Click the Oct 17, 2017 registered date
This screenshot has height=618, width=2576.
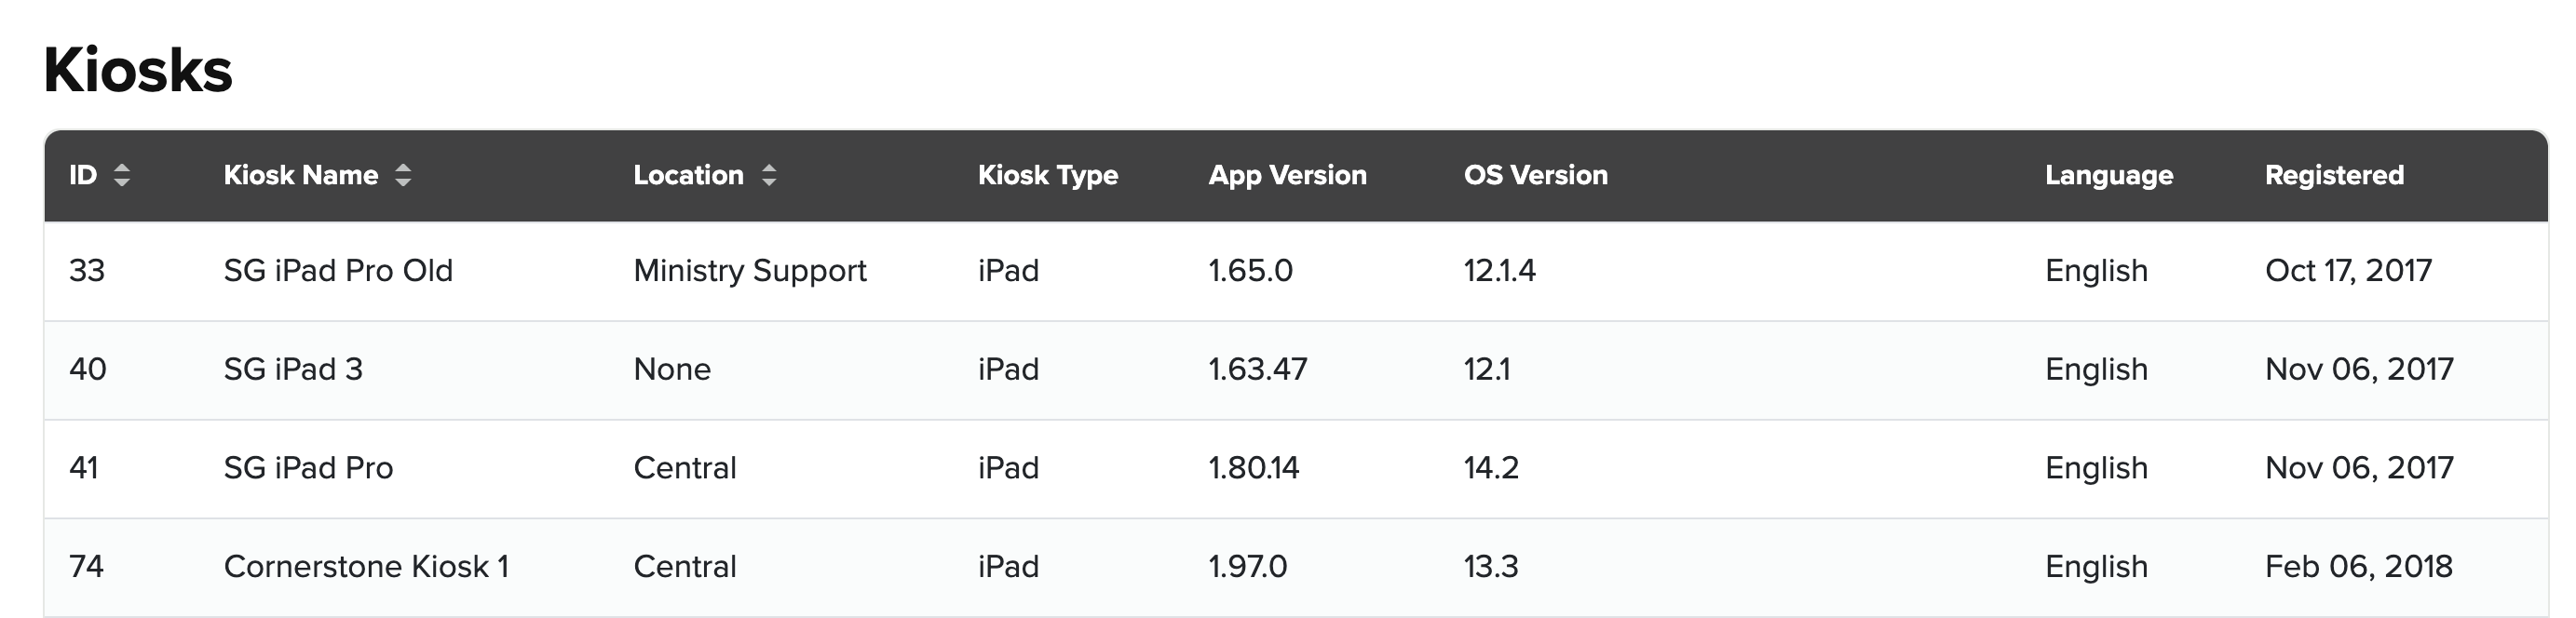point(2347,271)
